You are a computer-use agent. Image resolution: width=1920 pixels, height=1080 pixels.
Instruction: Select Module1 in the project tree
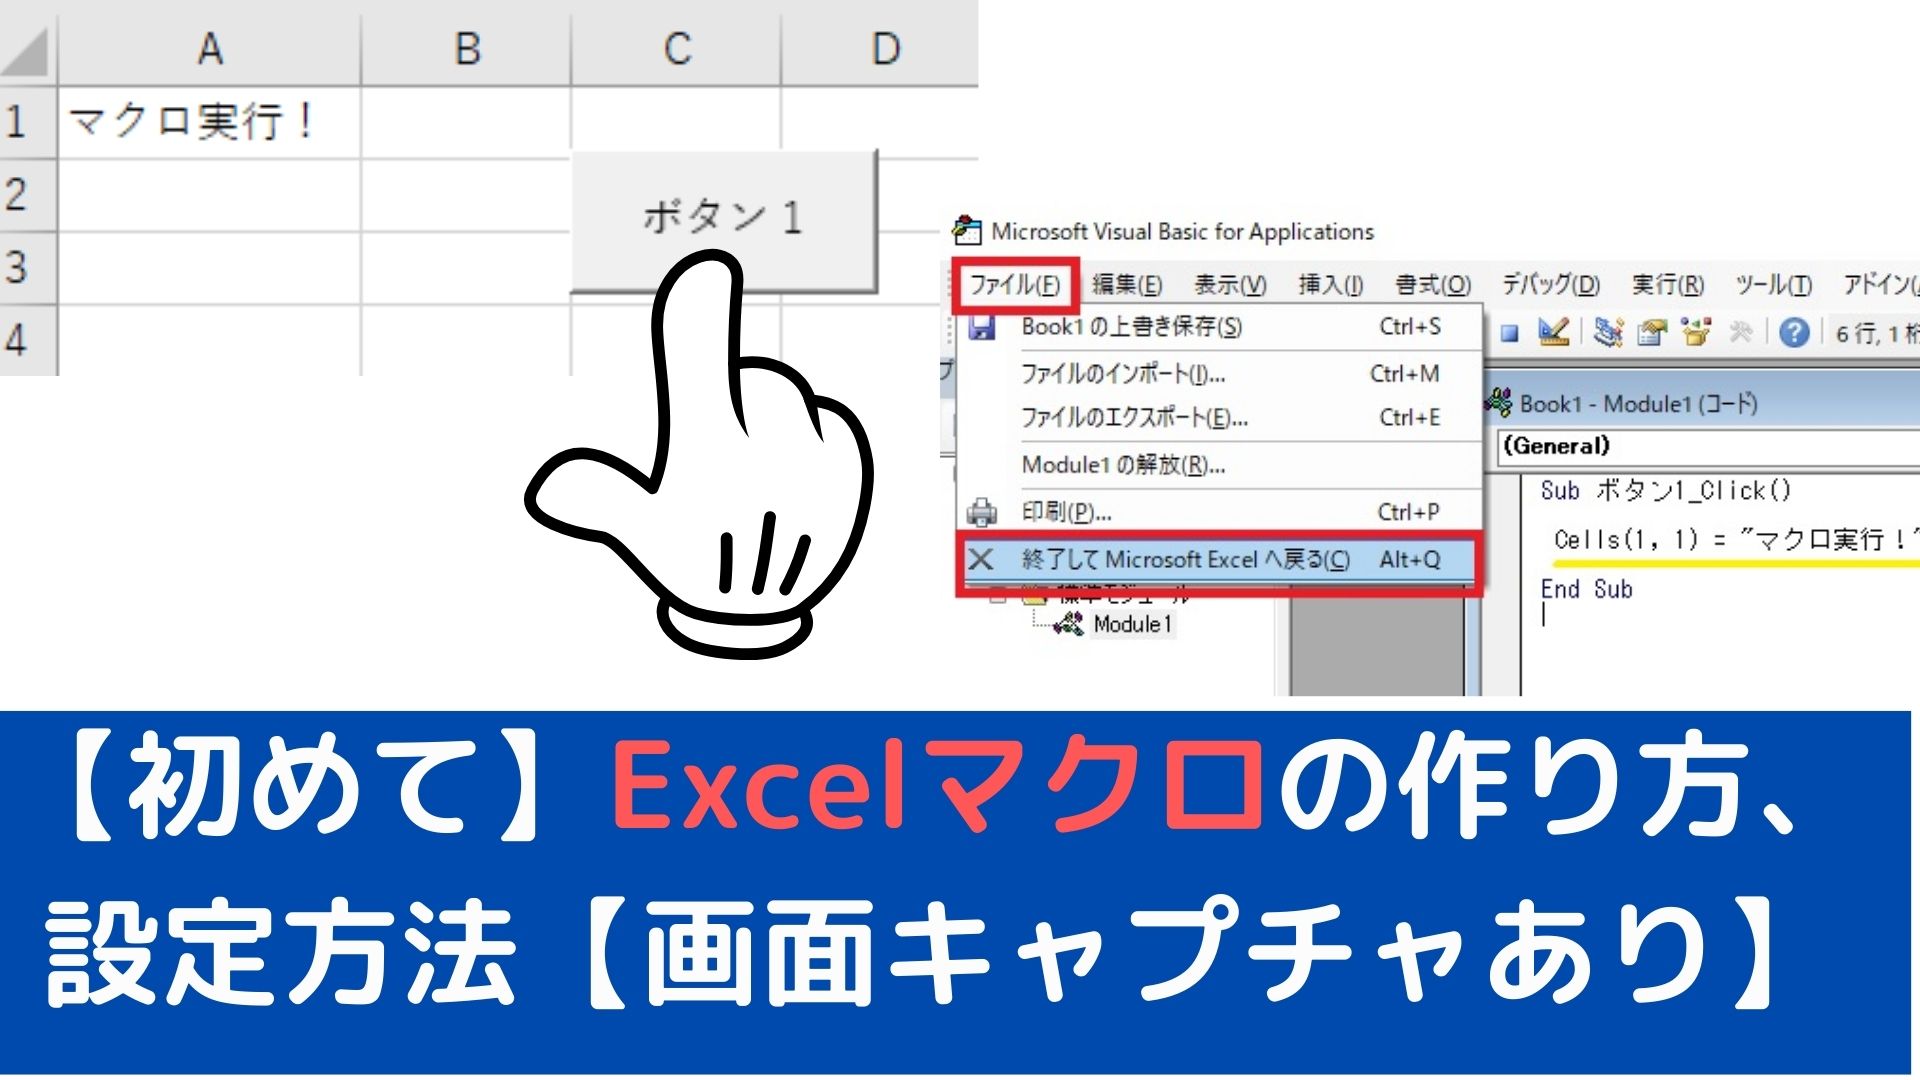point(1132,624)
